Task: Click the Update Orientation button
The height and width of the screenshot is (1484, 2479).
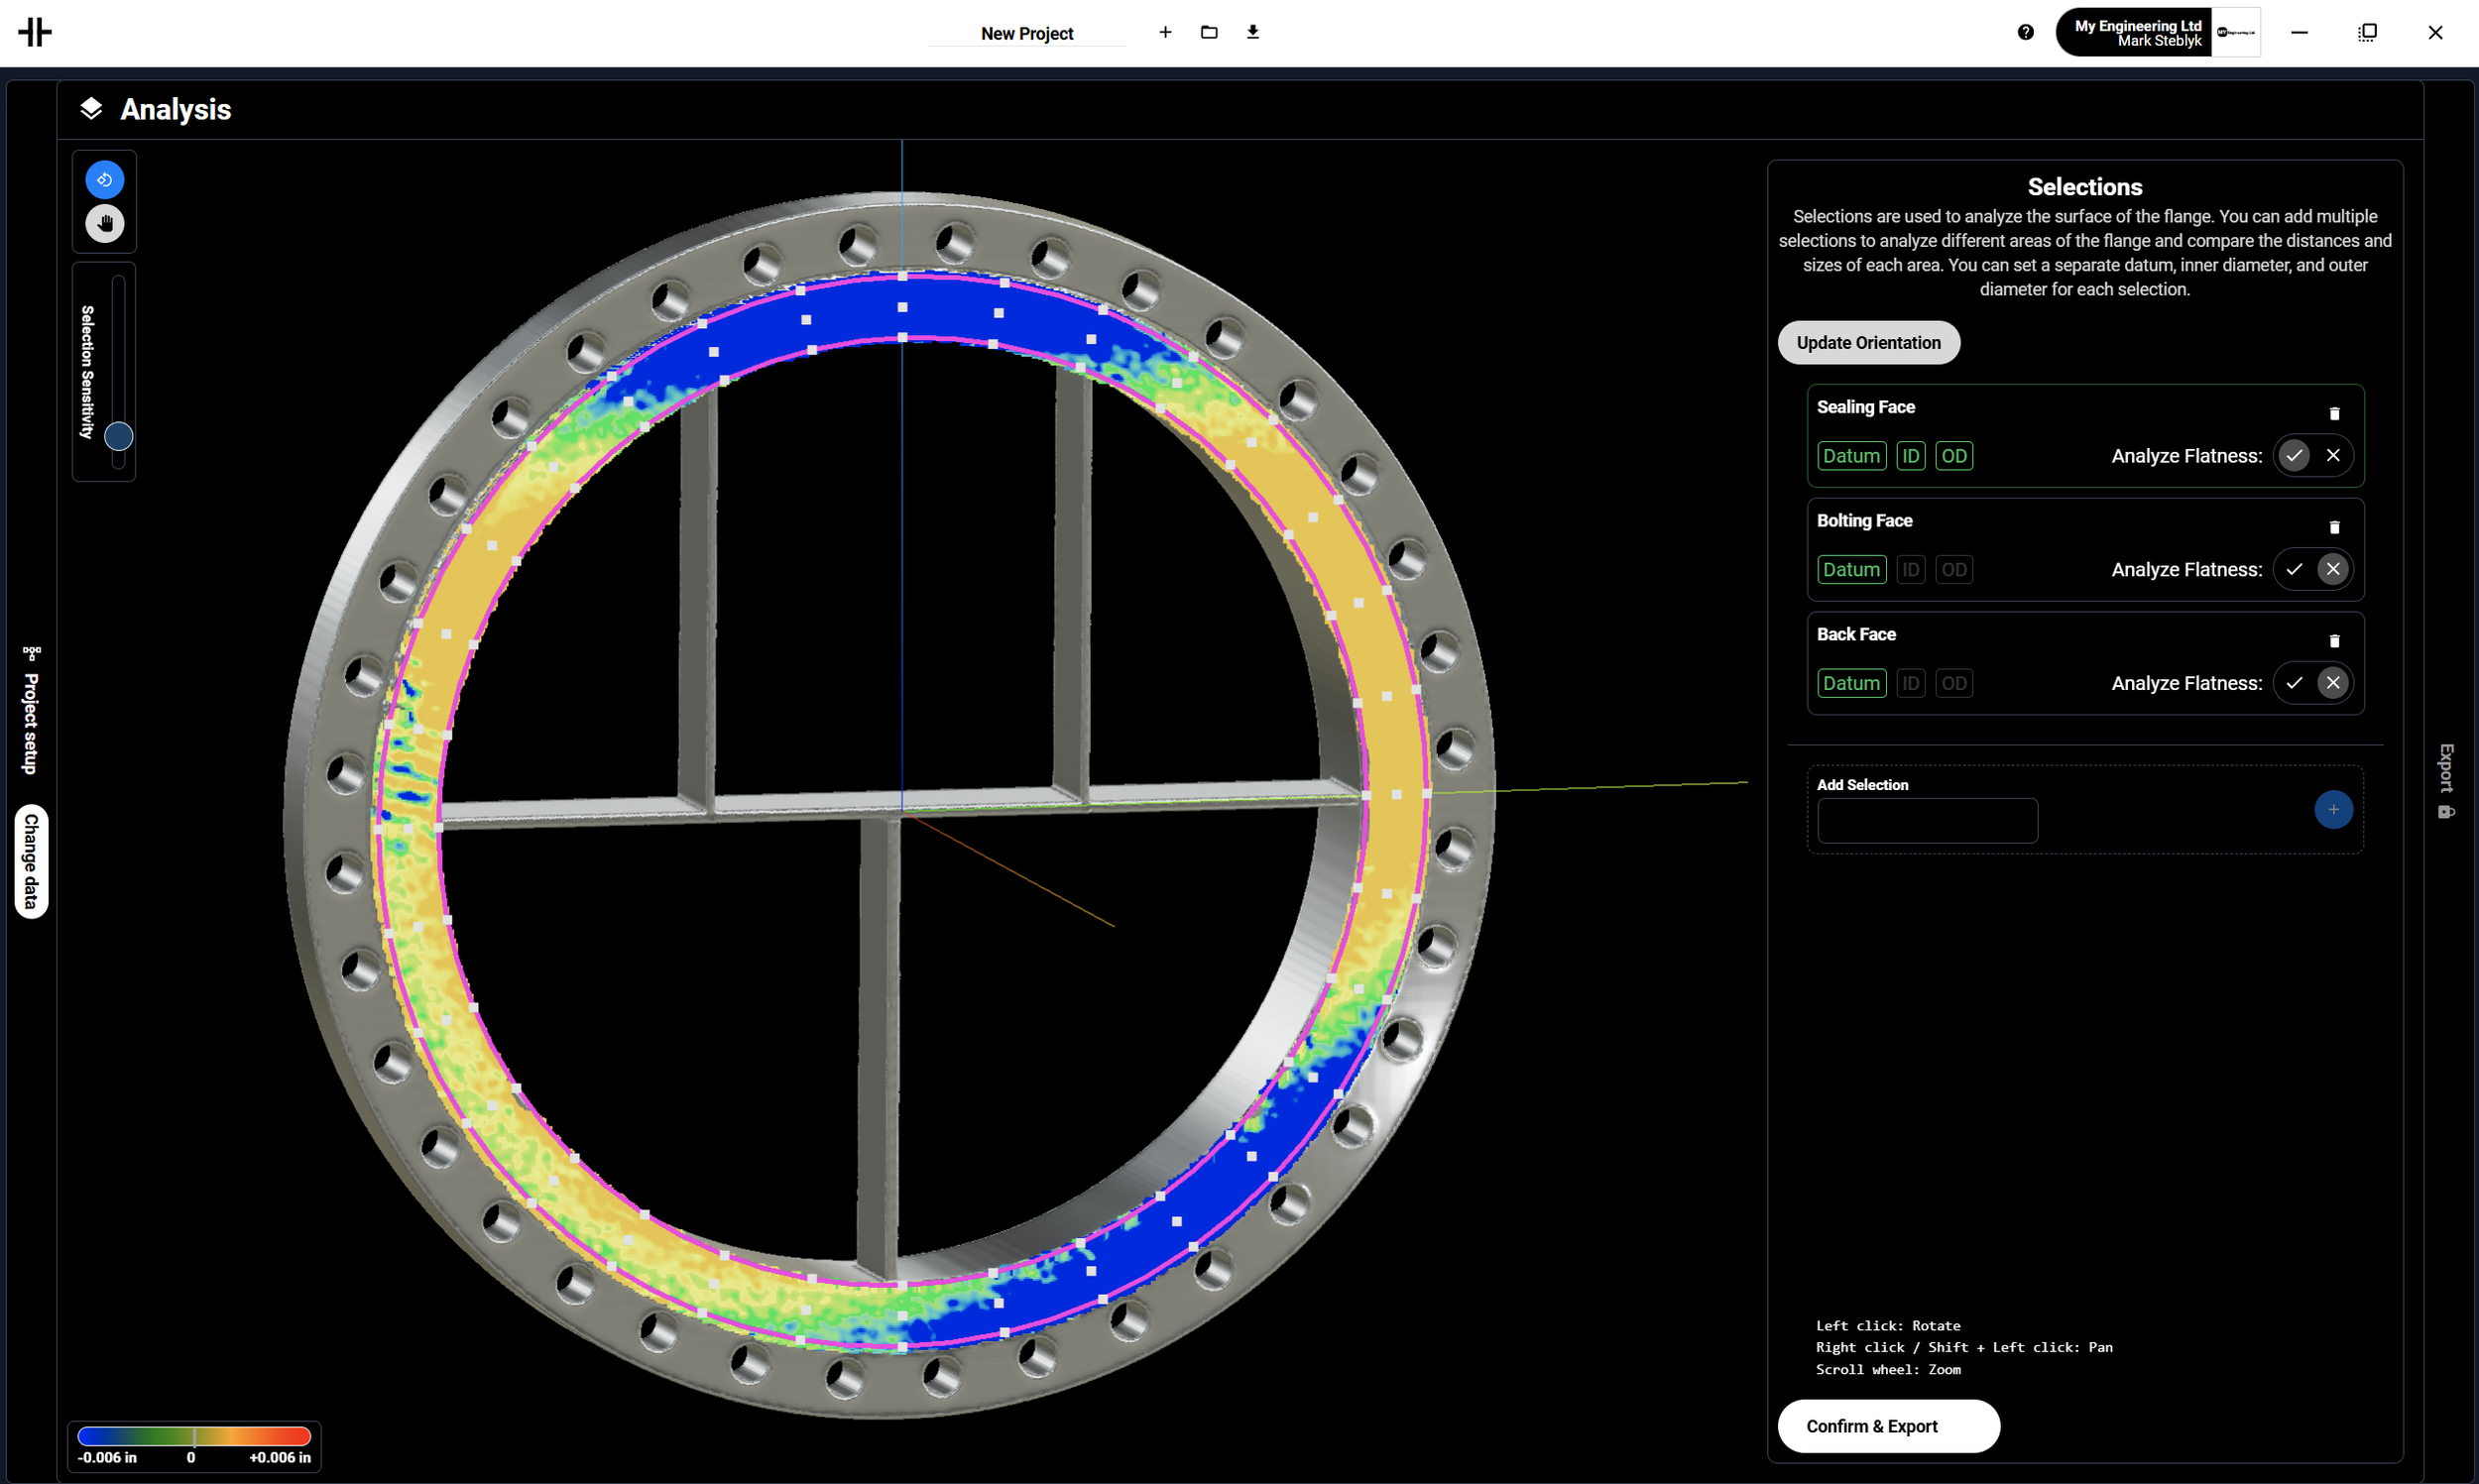Action: [1867, 342]
